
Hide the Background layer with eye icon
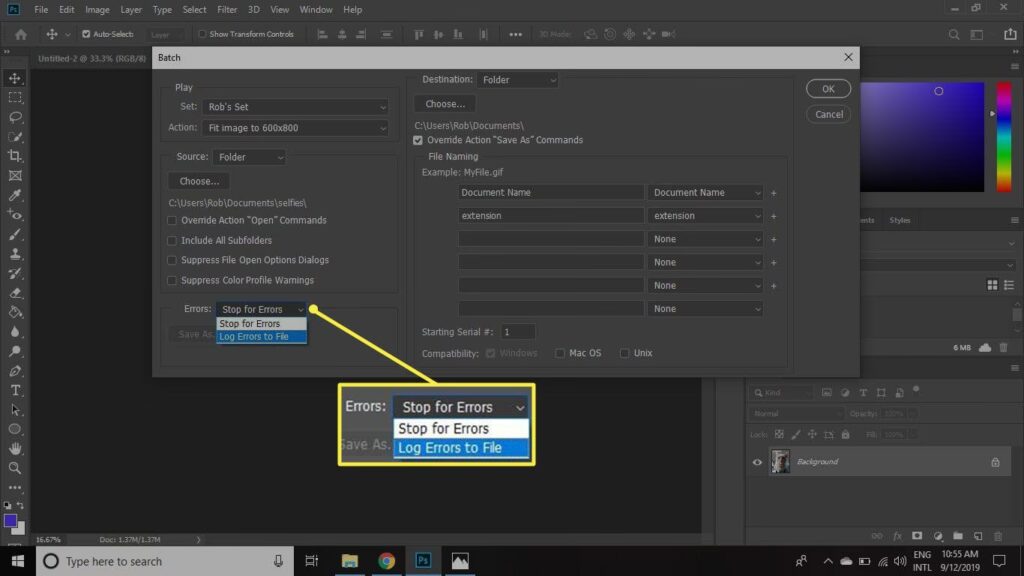click(757, 462)
